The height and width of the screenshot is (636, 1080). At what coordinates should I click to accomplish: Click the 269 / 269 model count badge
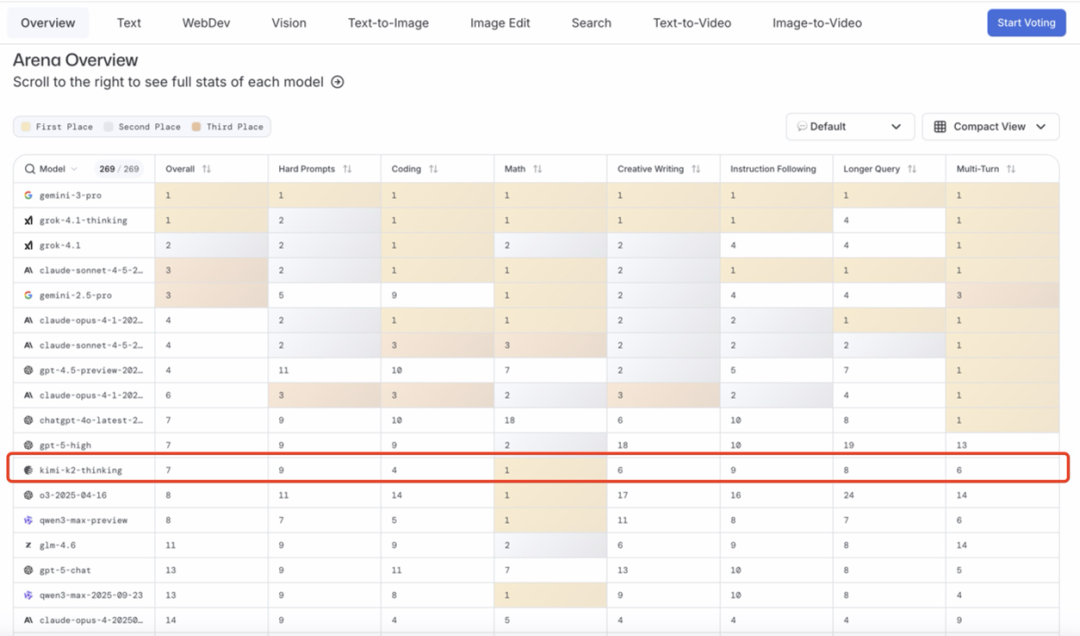coord(118,169)
